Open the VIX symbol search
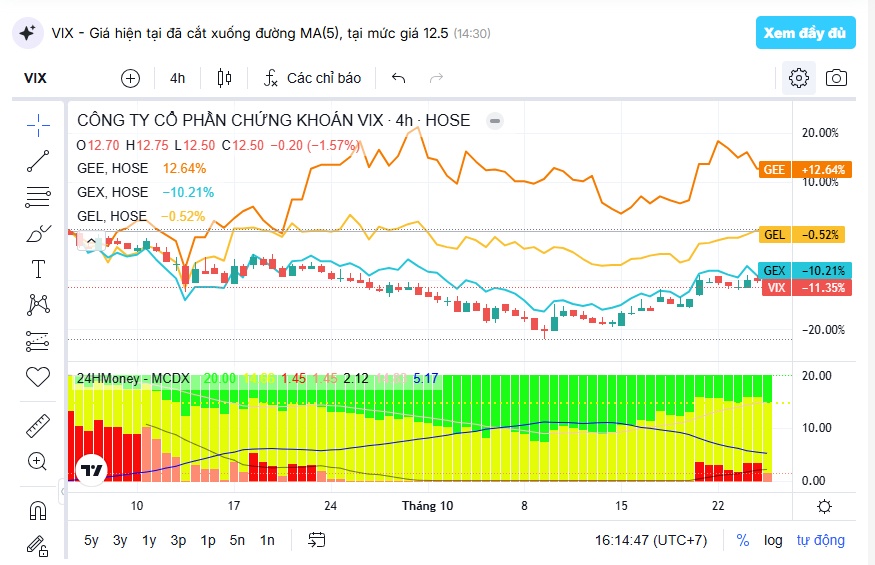875x565 pixels. 35,78
